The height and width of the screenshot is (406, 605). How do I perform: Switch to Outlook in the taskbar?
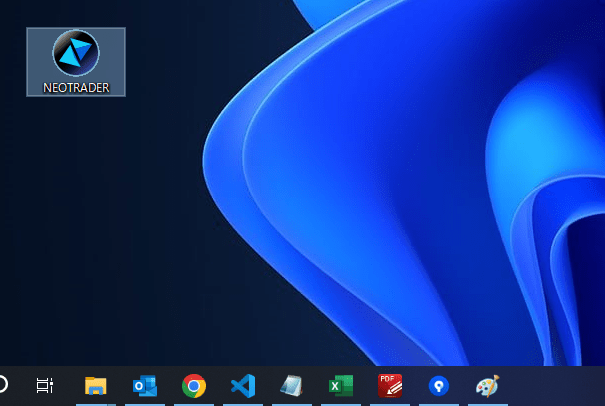point(145,386)
